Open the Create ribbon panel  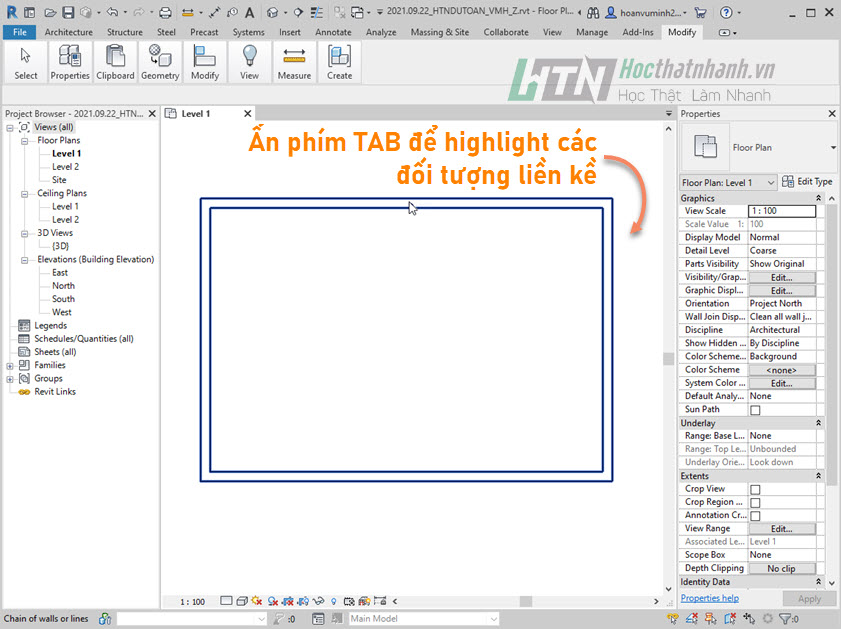[340, 63]
